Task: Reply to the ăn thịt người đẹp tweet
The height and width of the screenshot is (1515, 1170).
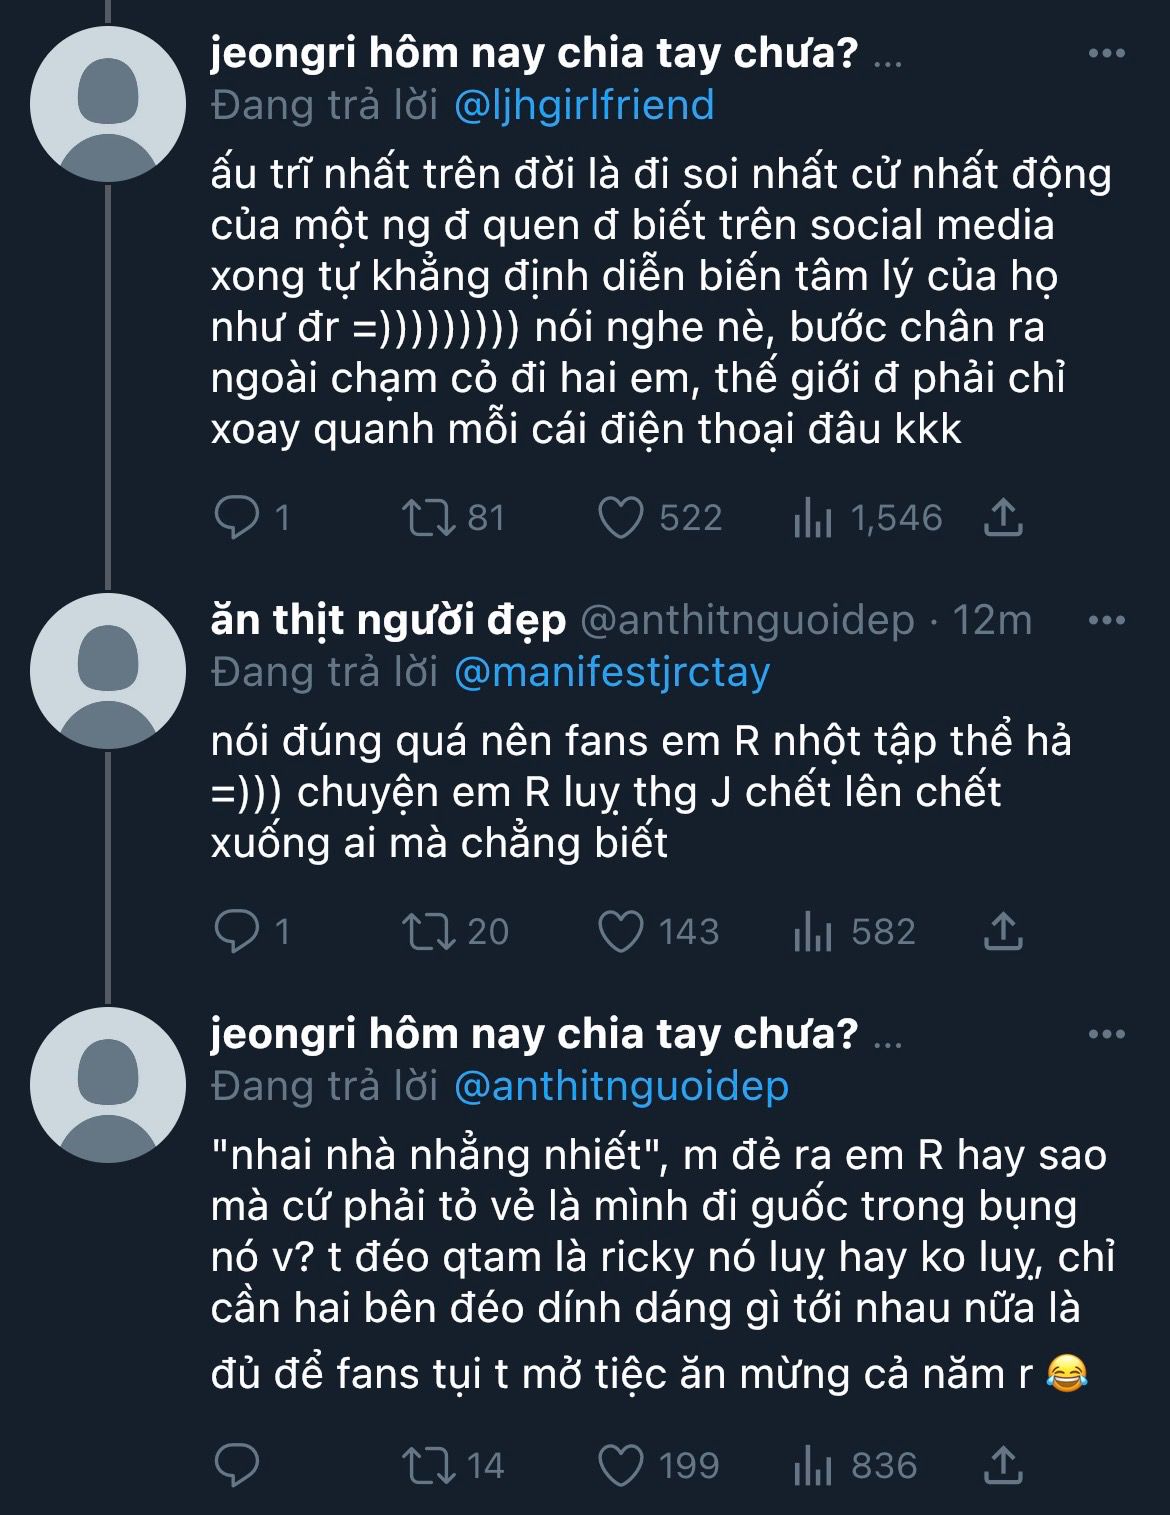Action: click(x=237, y=932)
